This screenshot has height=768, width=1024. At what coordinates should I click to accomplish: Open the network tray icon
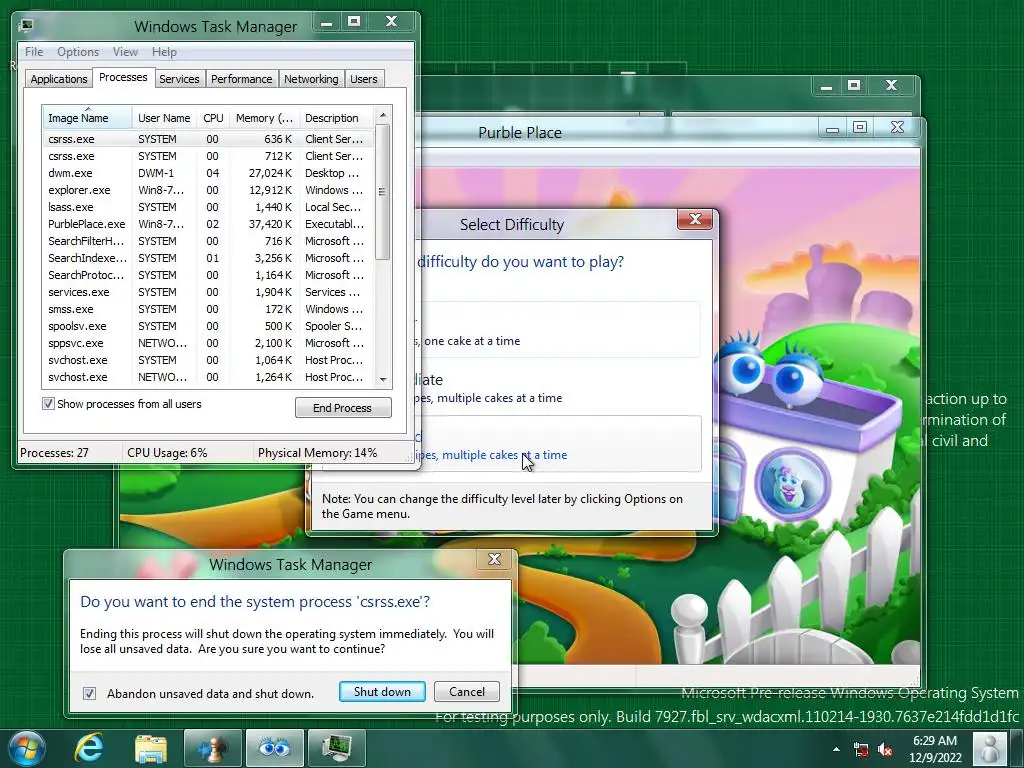click(861, 749)
